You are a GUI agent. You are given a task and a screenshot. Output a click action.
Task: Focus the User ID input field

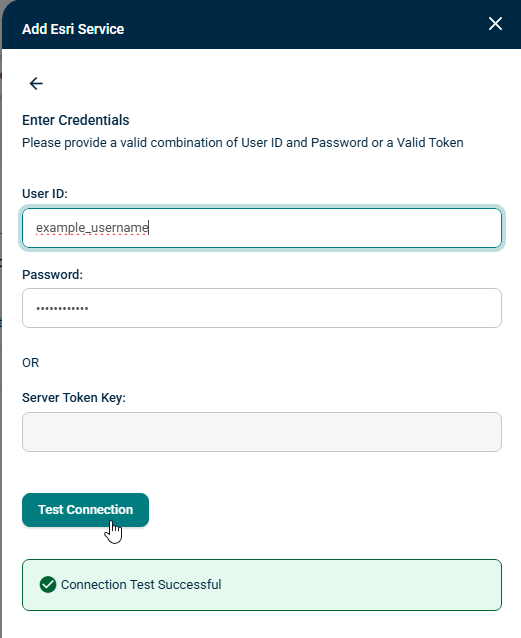click(262, 228)
